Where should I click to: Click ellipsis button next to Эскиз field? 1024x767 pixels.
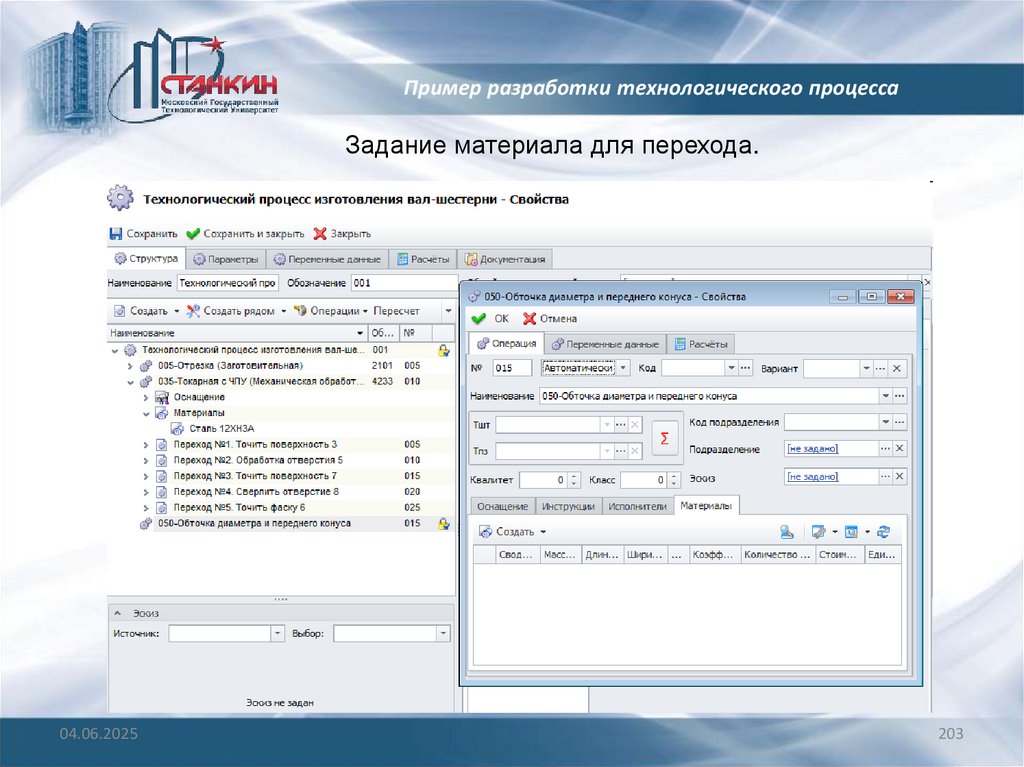click(882, 477)
